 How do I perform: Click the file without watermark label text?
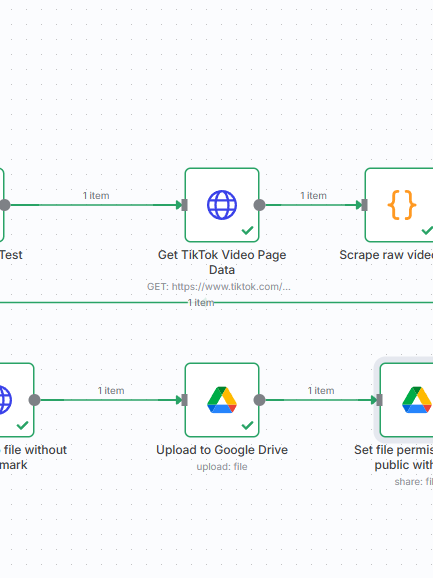coord(33,457)
